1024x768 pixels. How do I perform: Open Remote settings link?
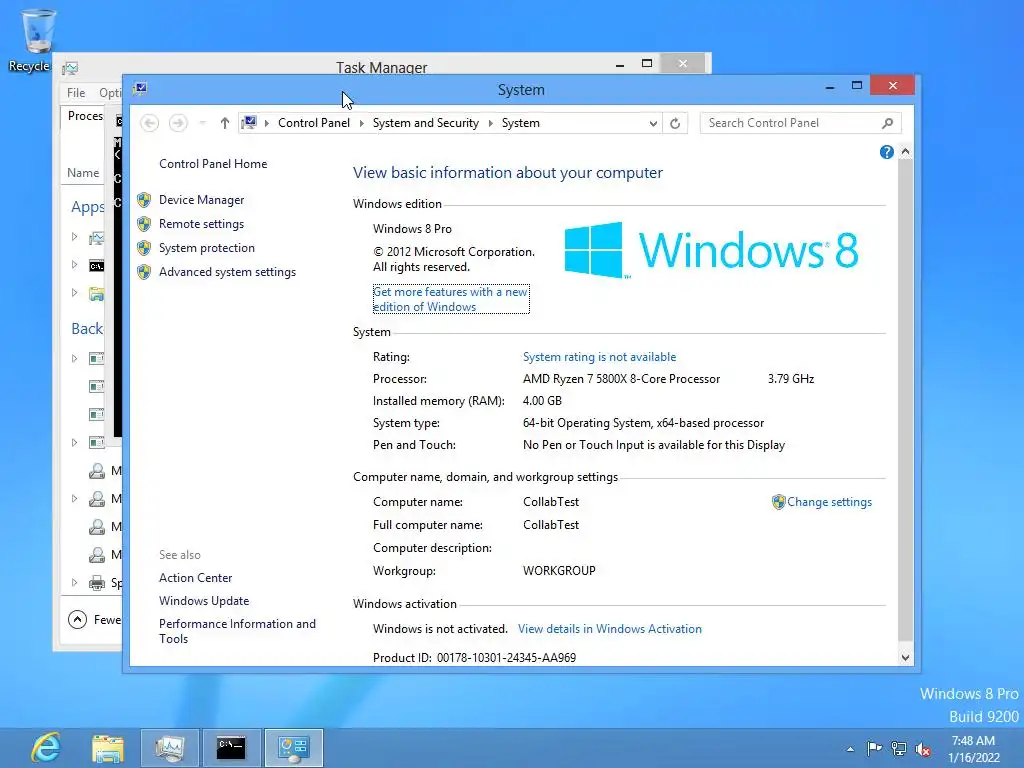[201, 224]
